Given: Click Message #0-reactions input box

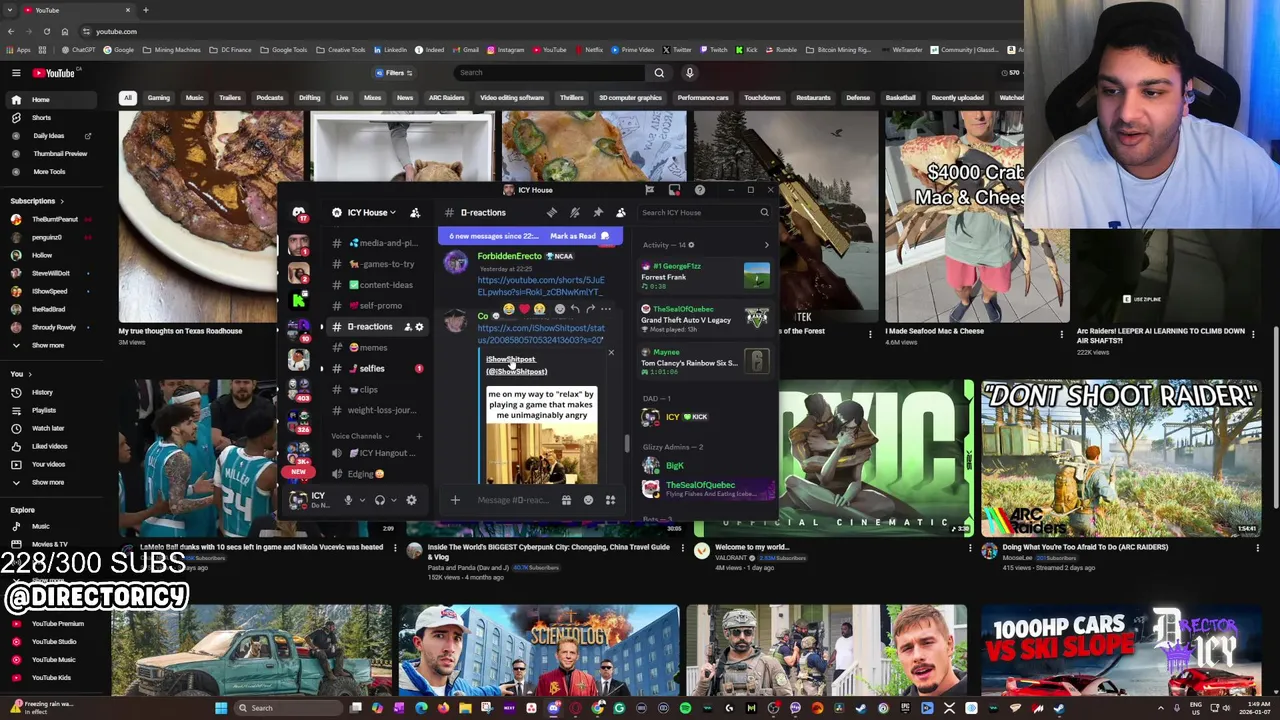Looking at the screenshot, I should [x=512, y=500].
